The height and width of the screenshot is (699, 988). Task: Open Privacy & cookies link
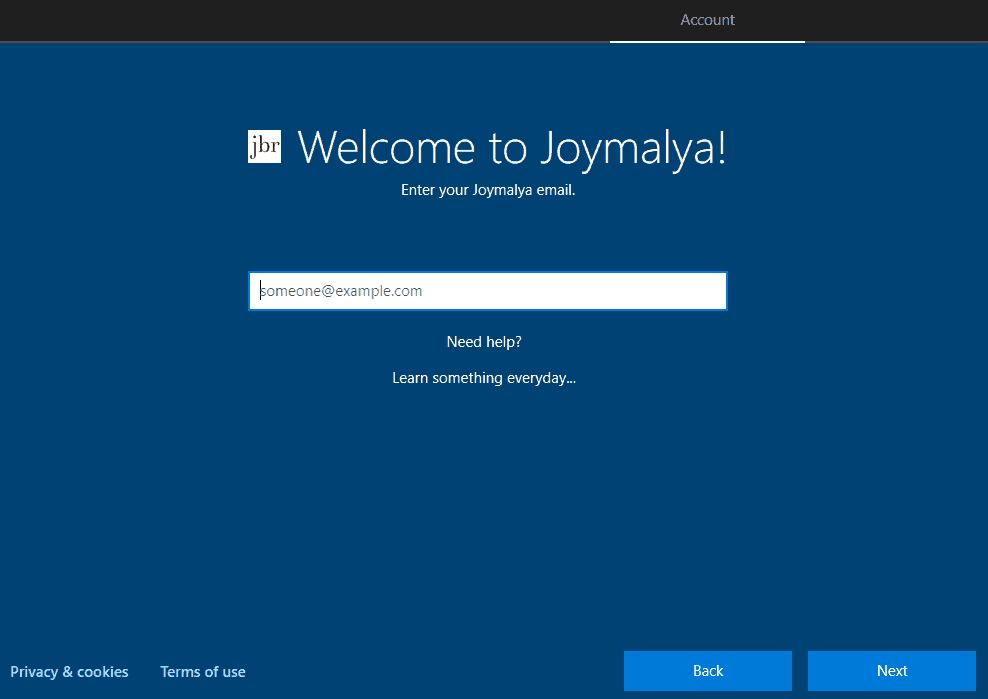(69, 672)
